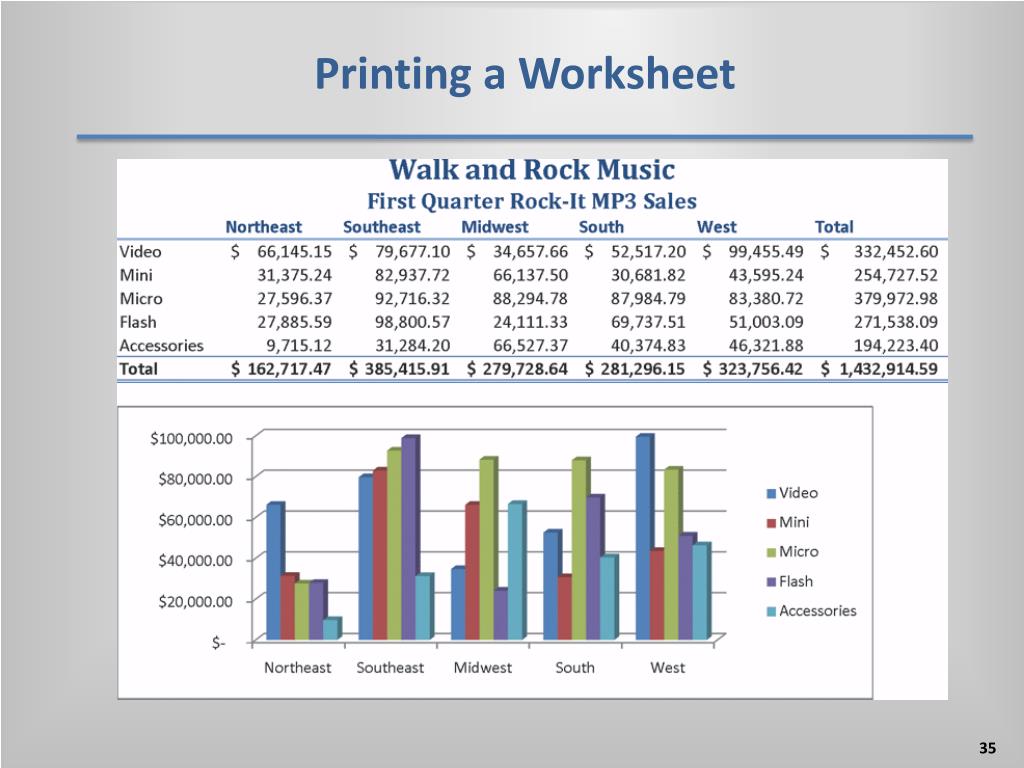The width and height of the screenshot is (1024, 768).
Task: Select total cell 162,717.47
Action: point(289,369)
